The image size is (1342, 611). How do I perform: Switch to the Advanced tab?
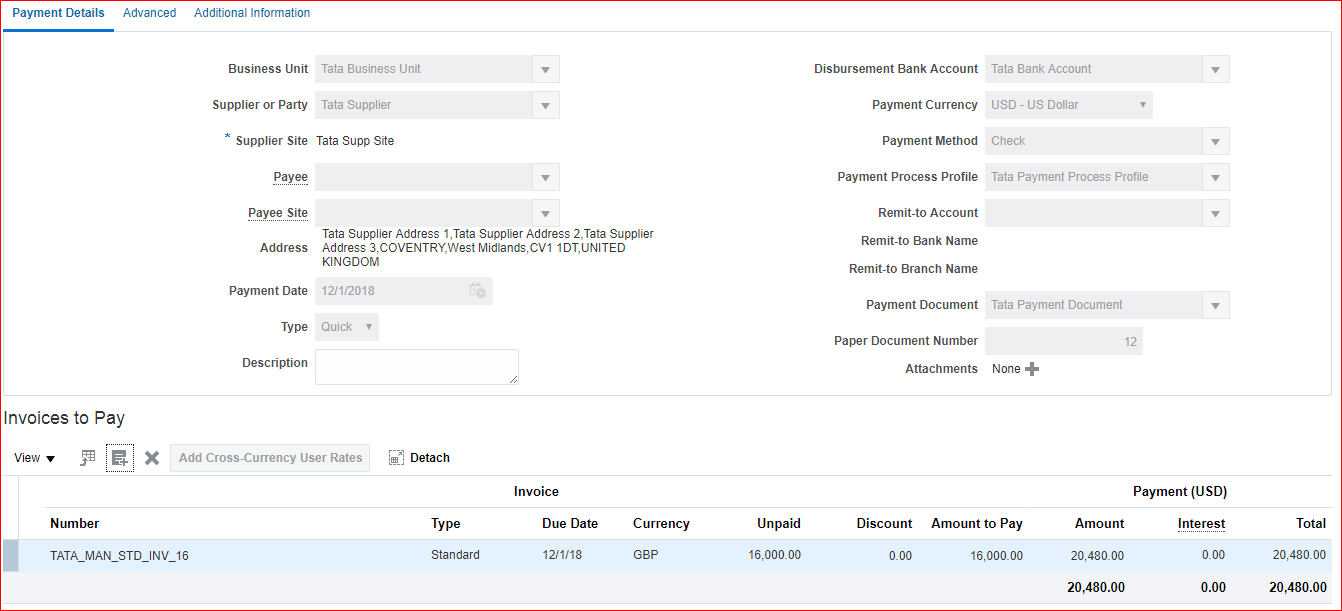tap(149, 13)
